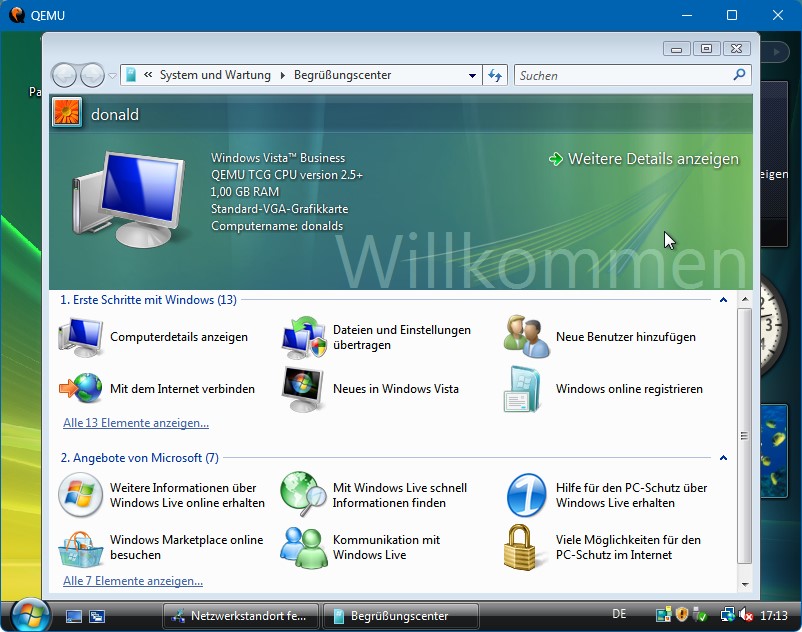
Task: Click the large computer image in banner
Action: [x=128, y=198]
